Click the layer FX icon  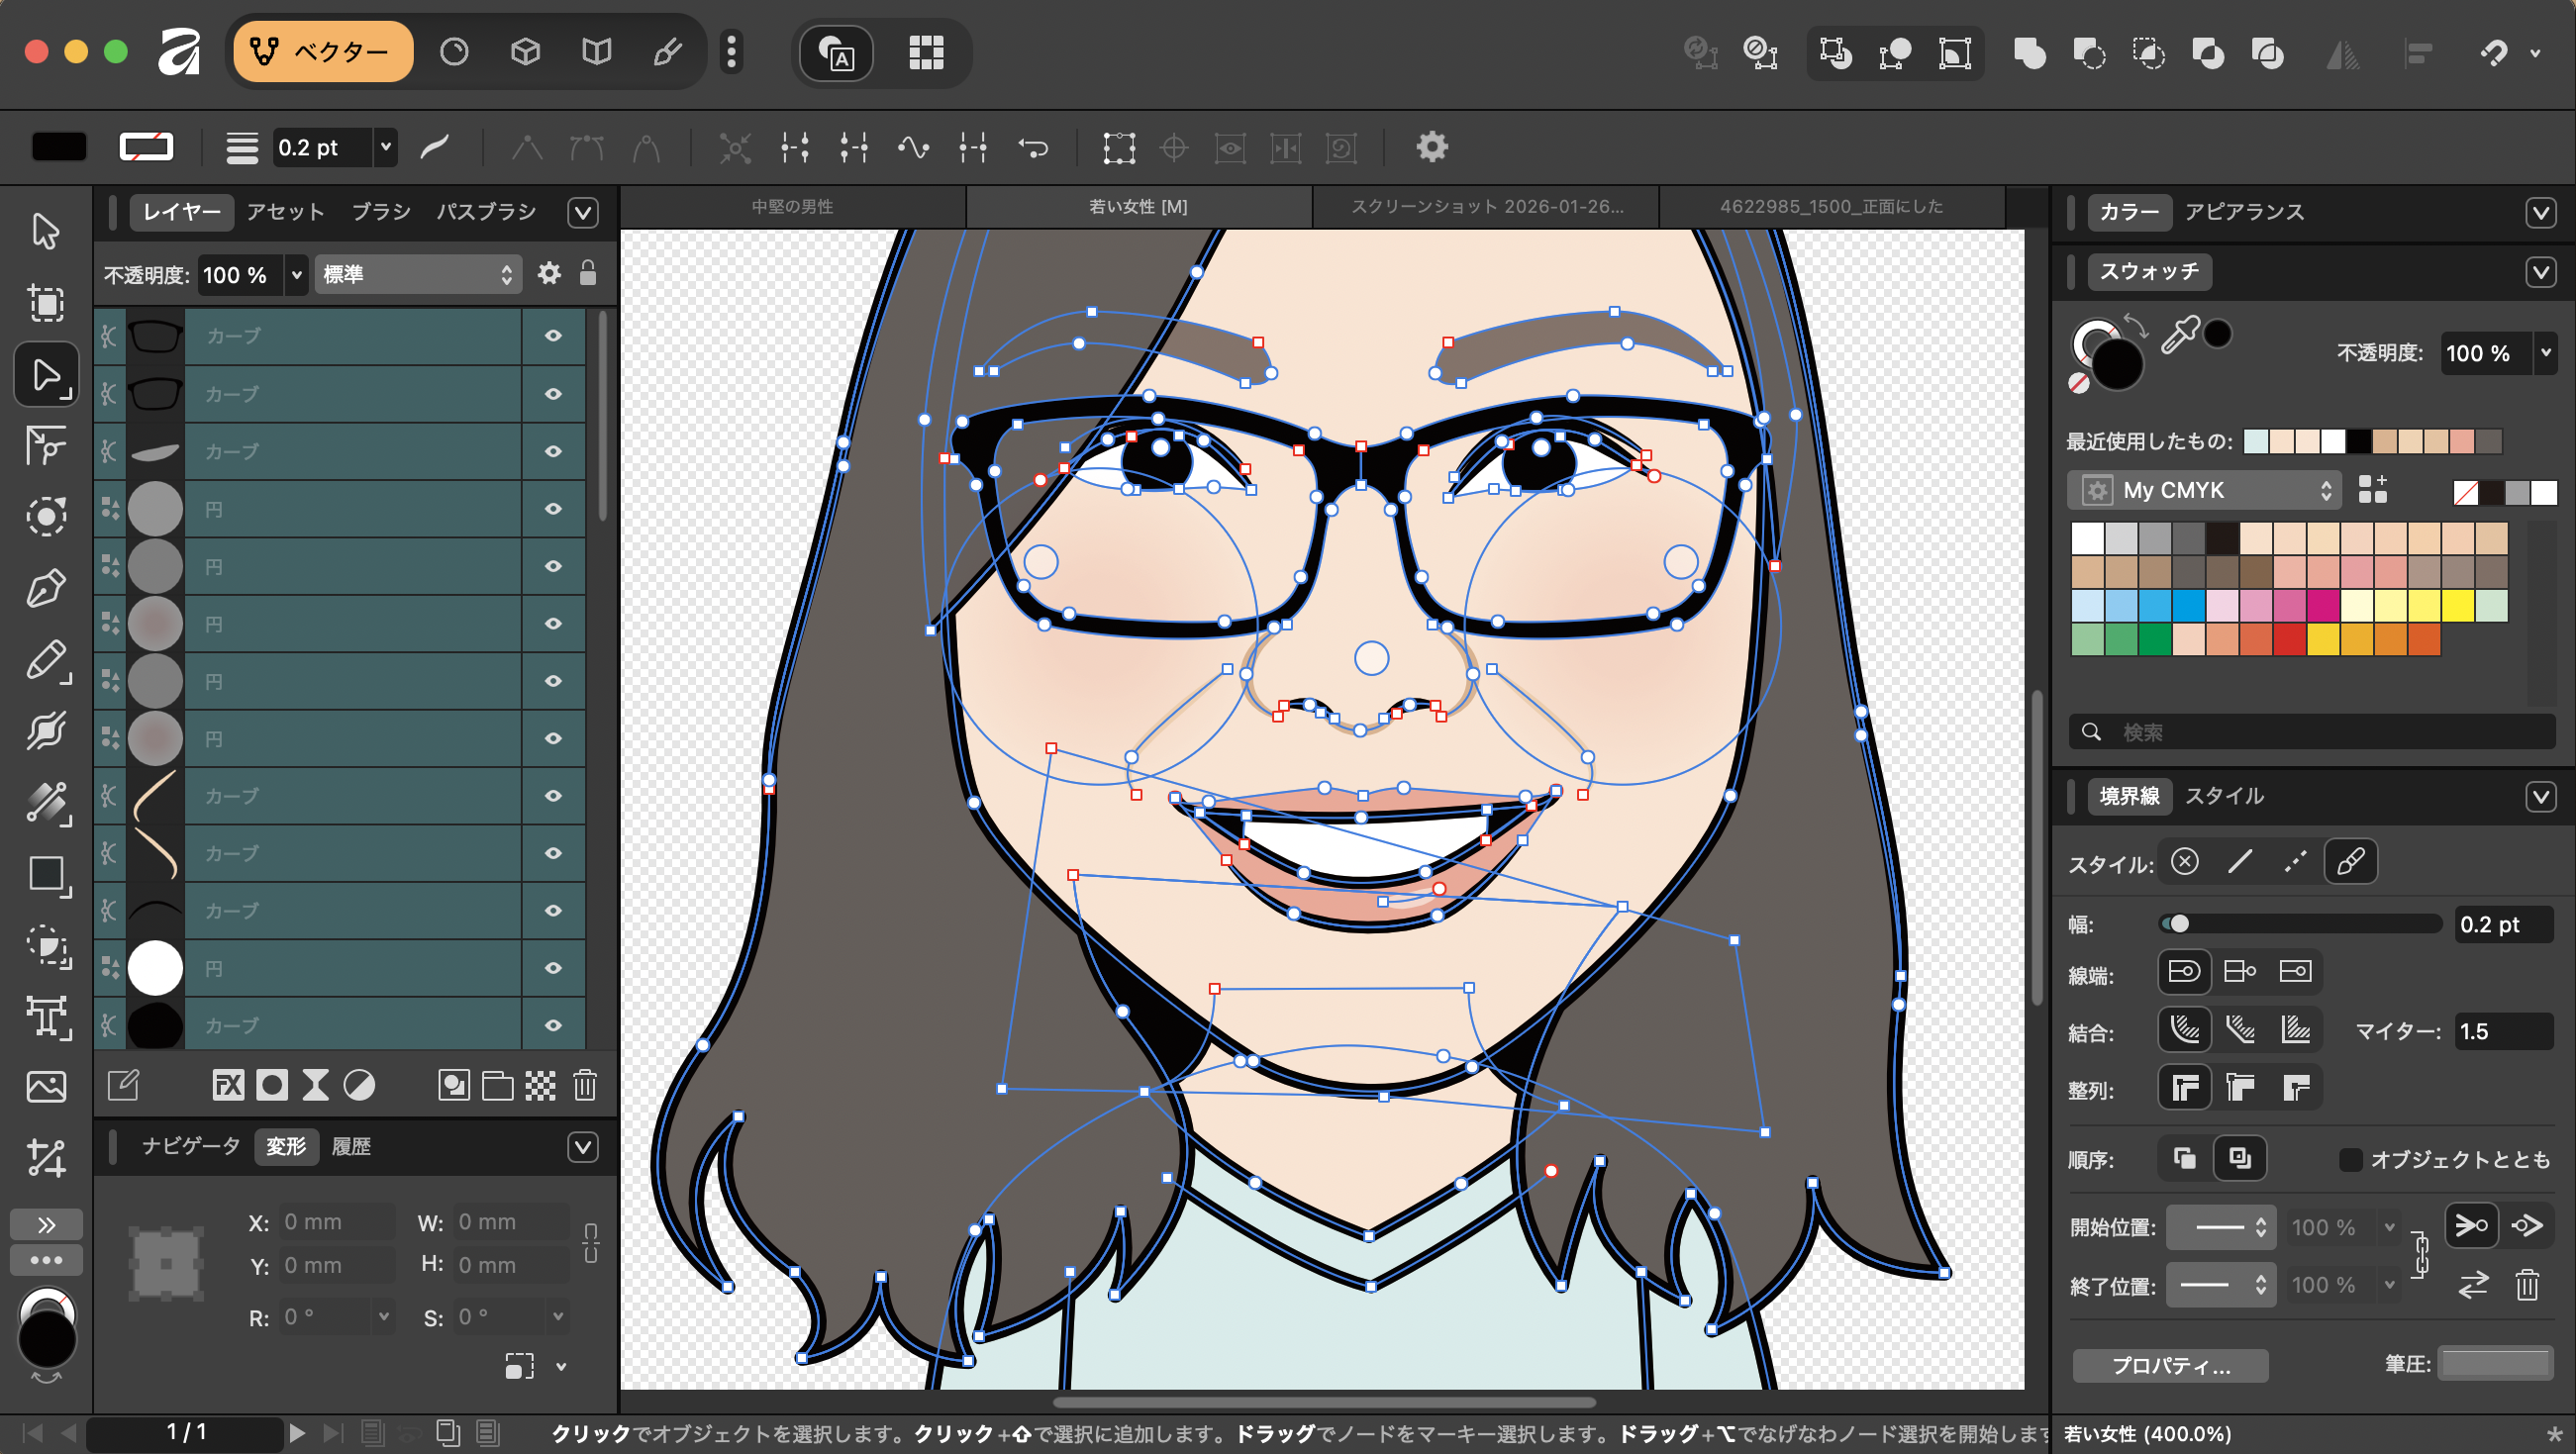(x=228, y=1086)
